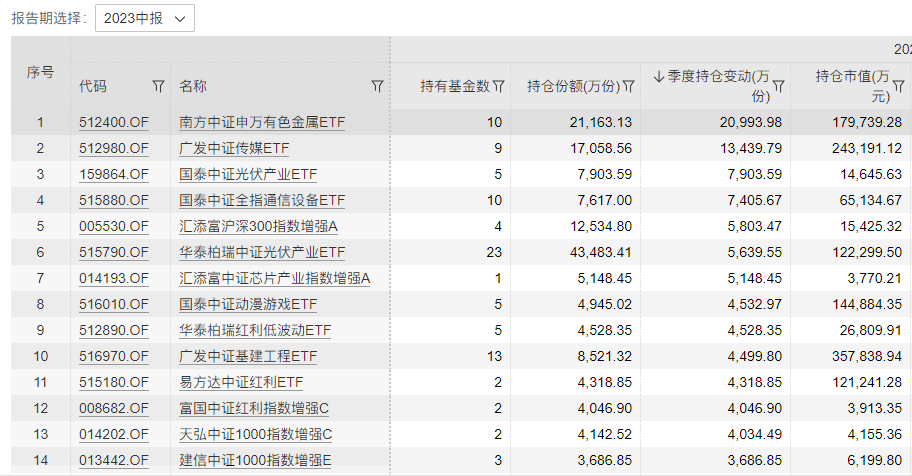Open fund 南方中证申万有色金属ETF
912x476 pixels.
point(262,122)
